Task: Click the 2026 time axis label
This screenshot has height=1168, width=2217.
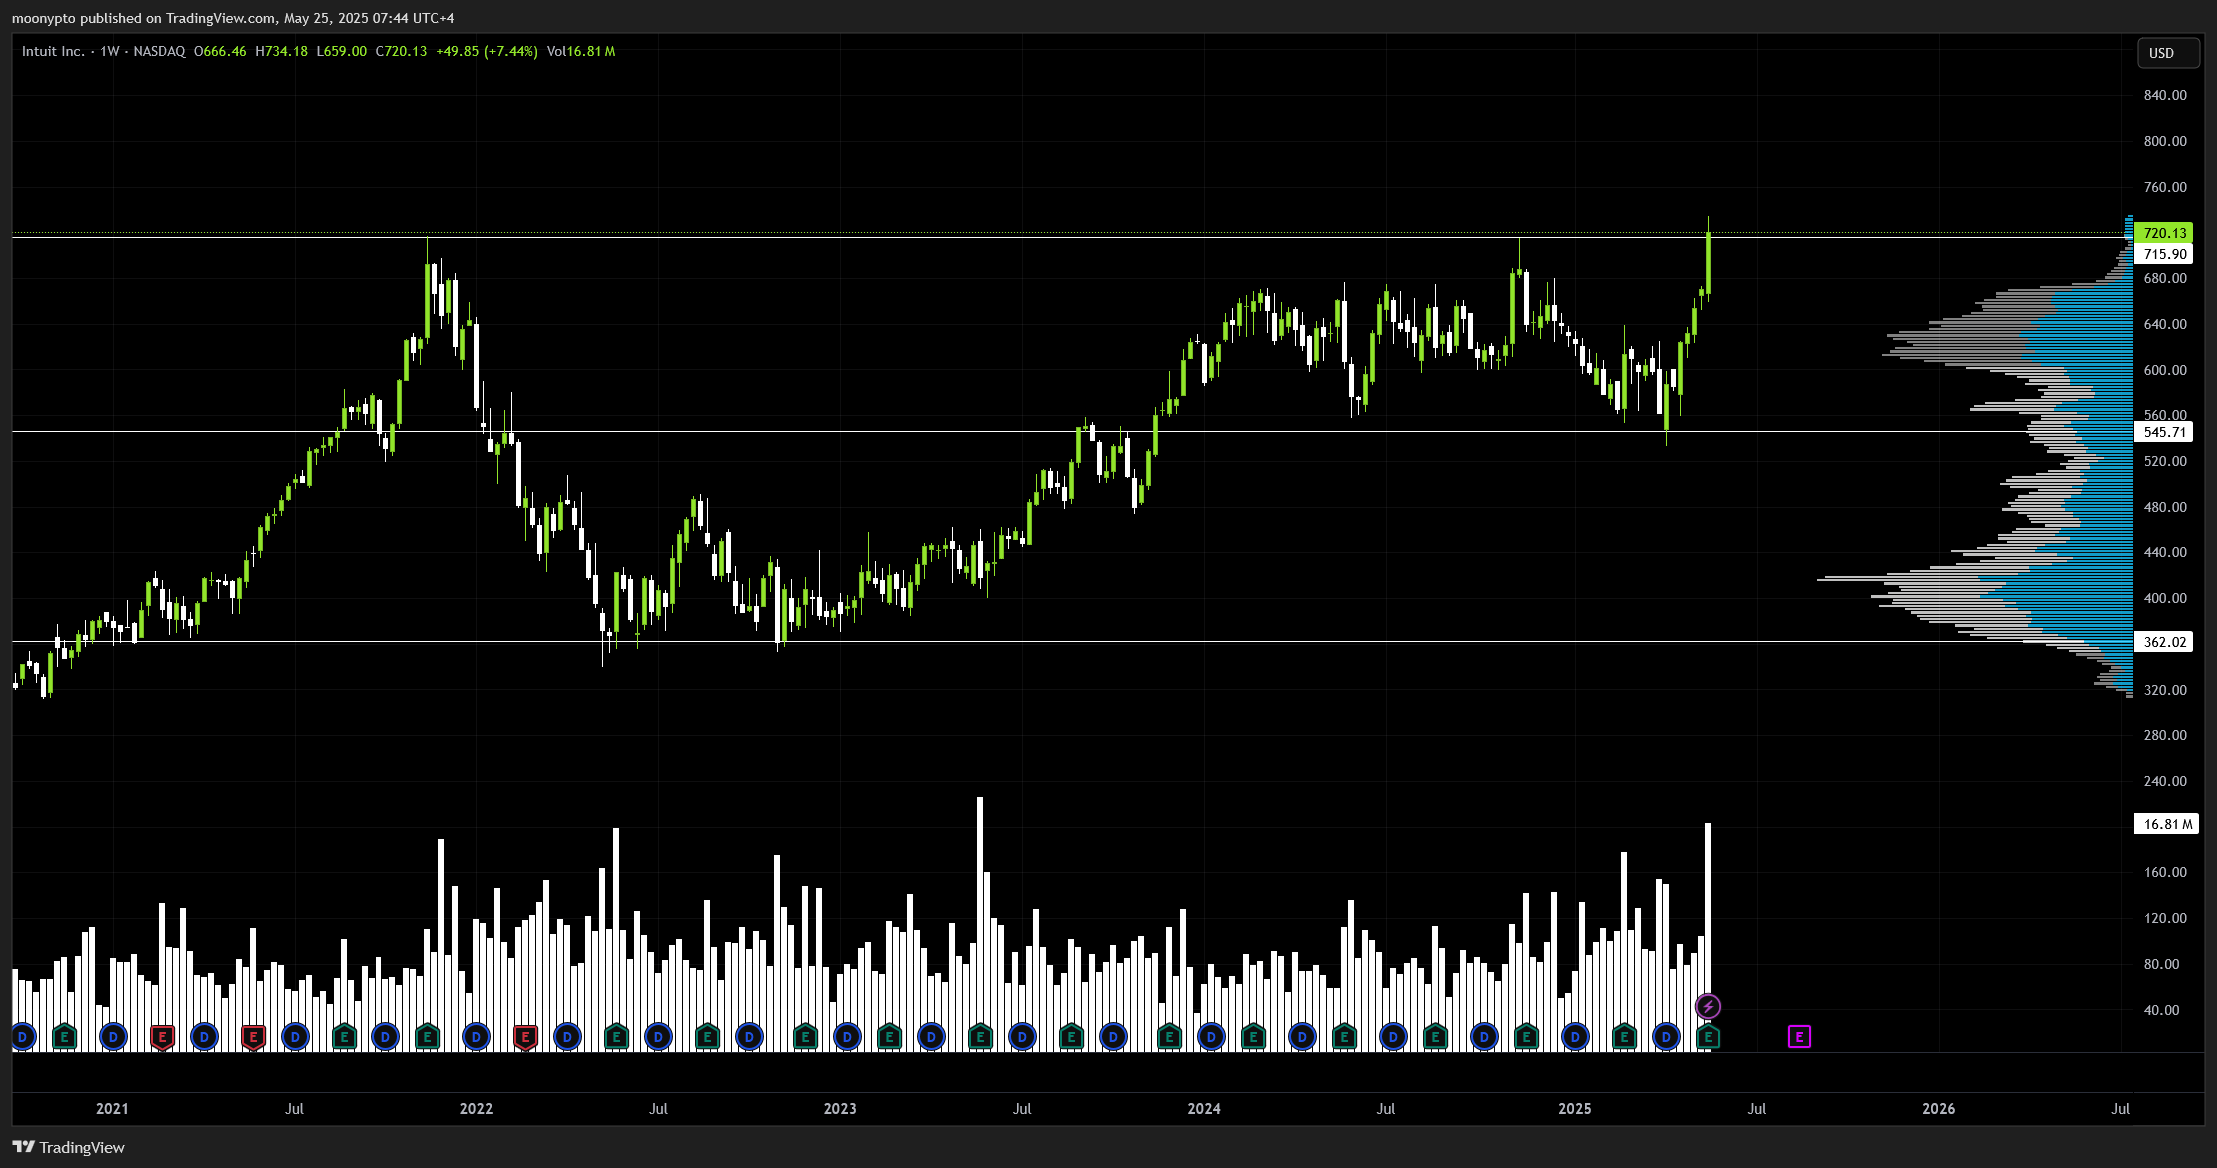Action: point(1939,1108)
